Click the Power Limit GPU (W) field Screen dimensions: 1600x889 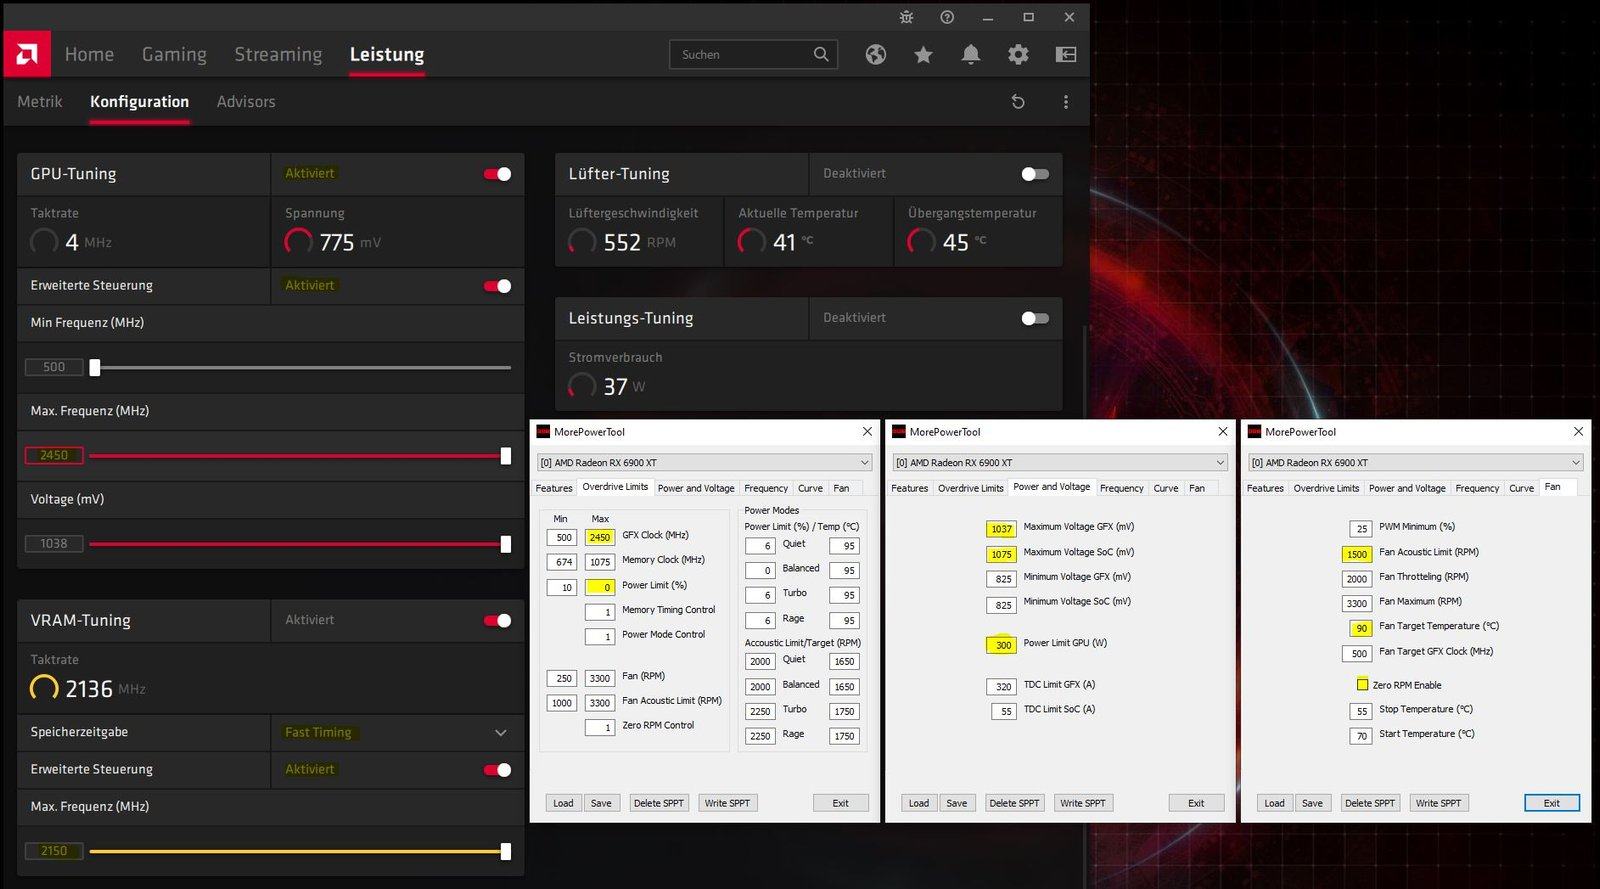coord(1002,645)
